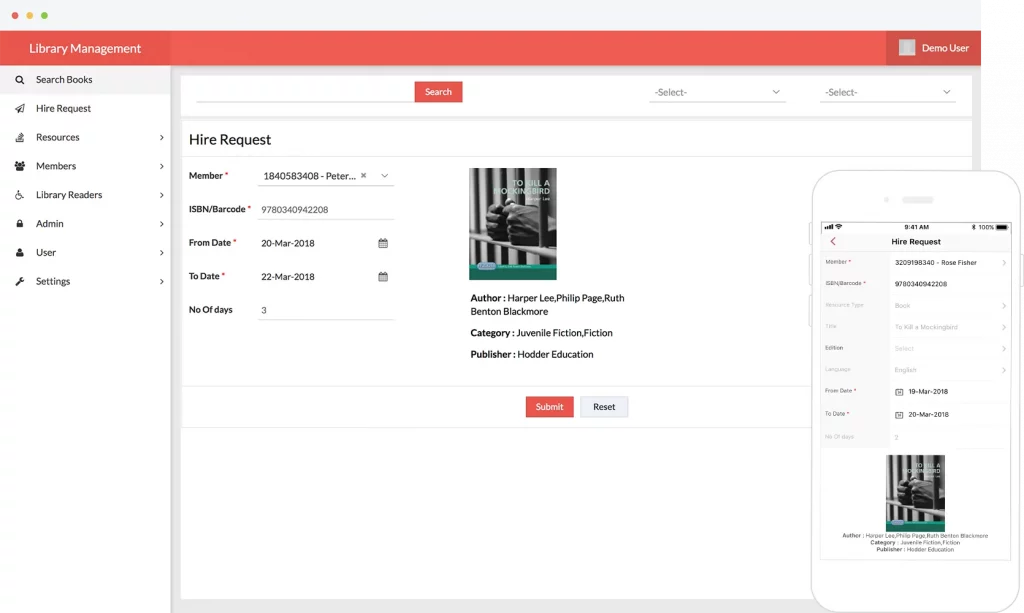Viewport: 1024px width, 613px height.
Task: Open the Resources sidebar icon
Action: (x=21, y=137)
